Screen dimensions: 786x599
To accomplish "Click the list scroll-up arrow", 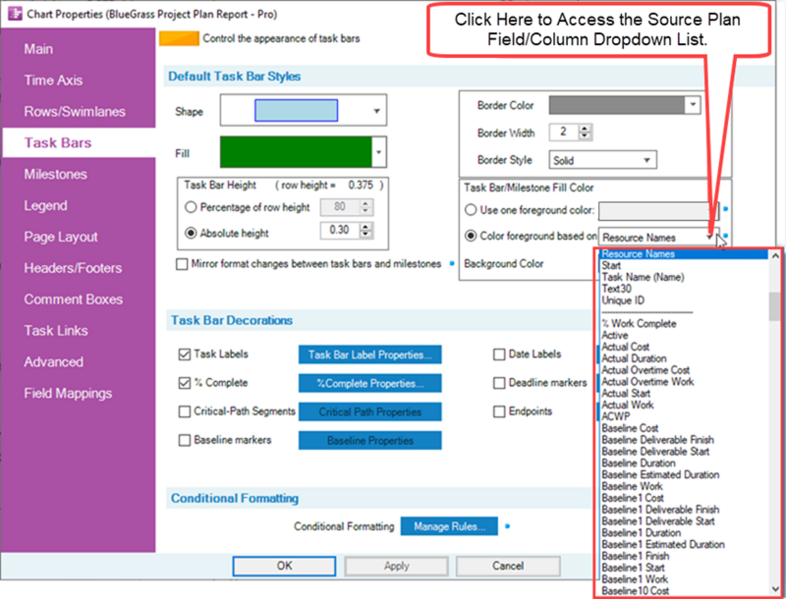I will coord(774,256).
